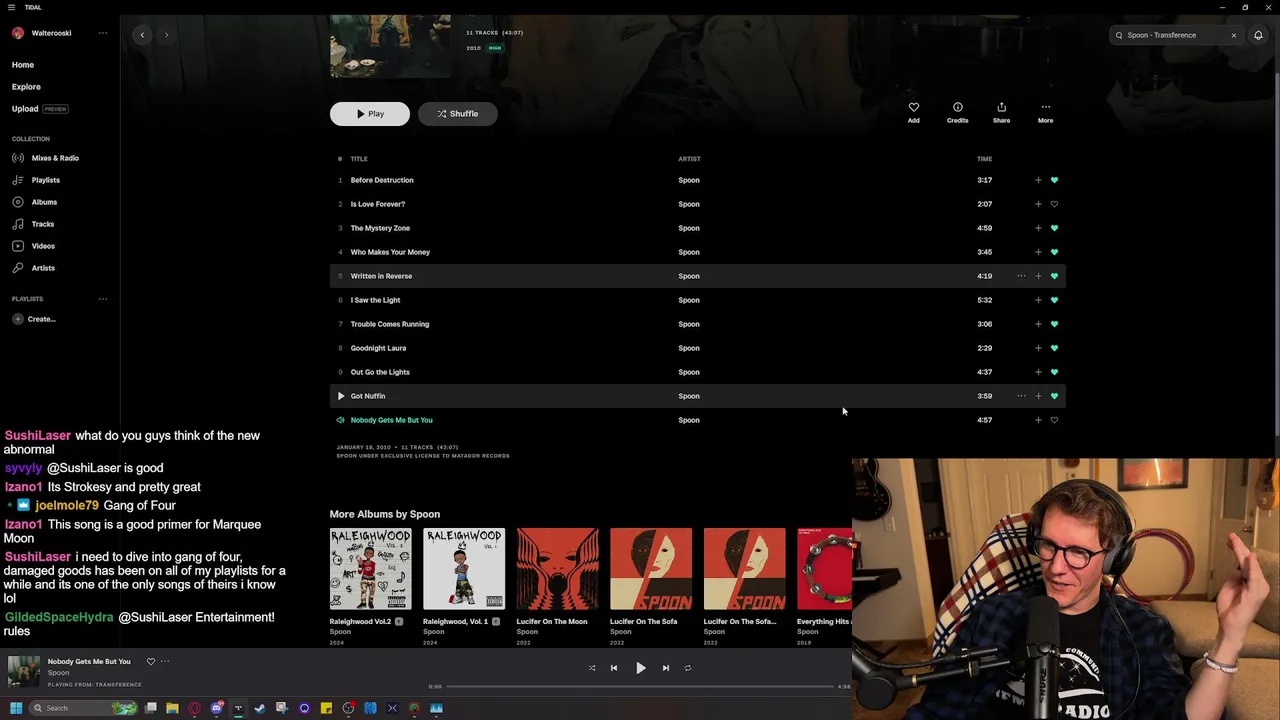Add album to collection with heart icon
The height and width of the screenshot is (720, 1280).
tap(914, 112)
